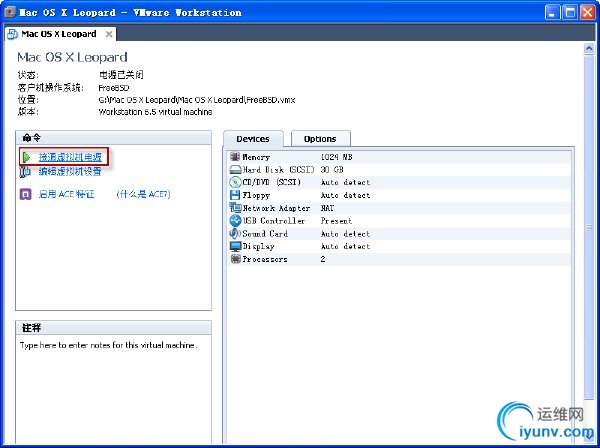Select the Processors chip icon
The height and width of the screenshot is (448, 600).
tap(235, 259)
